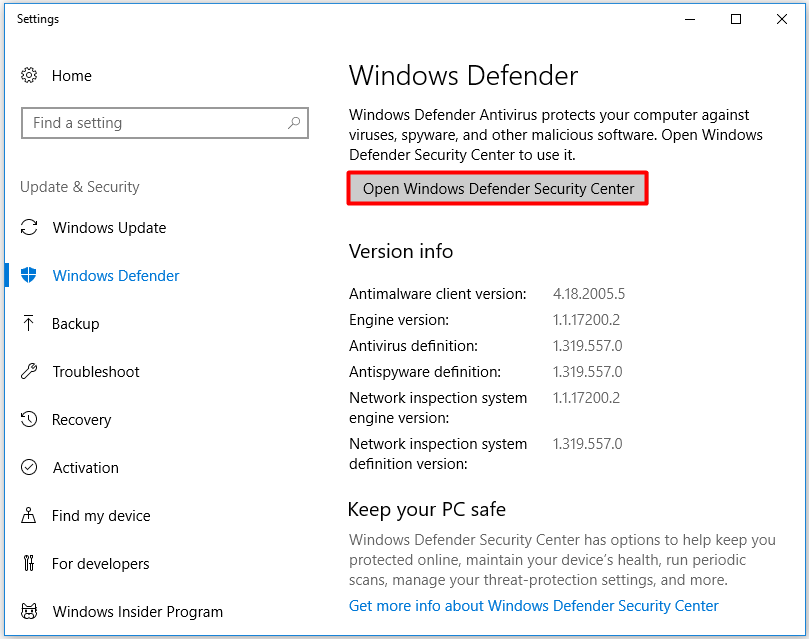This screenshot has height=639, width=809.
Task: Maximize the Settings window
Action: (736, 20)
